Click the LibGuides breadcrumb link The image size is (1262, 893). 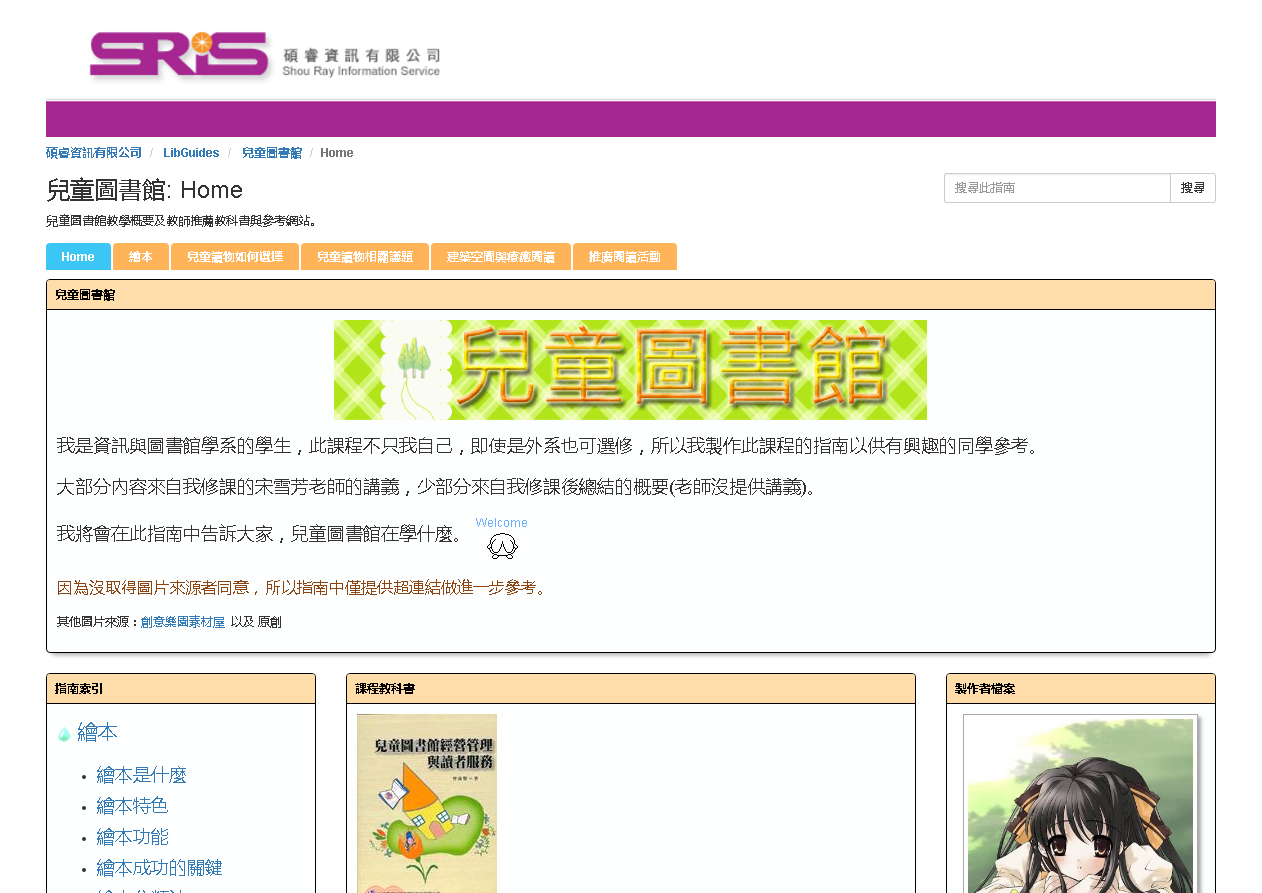point(191,152)
